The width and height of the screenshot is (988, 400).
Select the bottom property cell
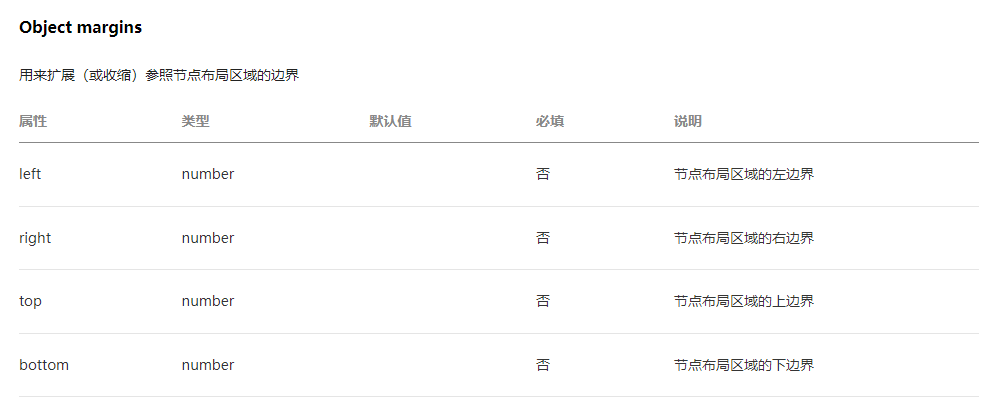tap(44, 365)
